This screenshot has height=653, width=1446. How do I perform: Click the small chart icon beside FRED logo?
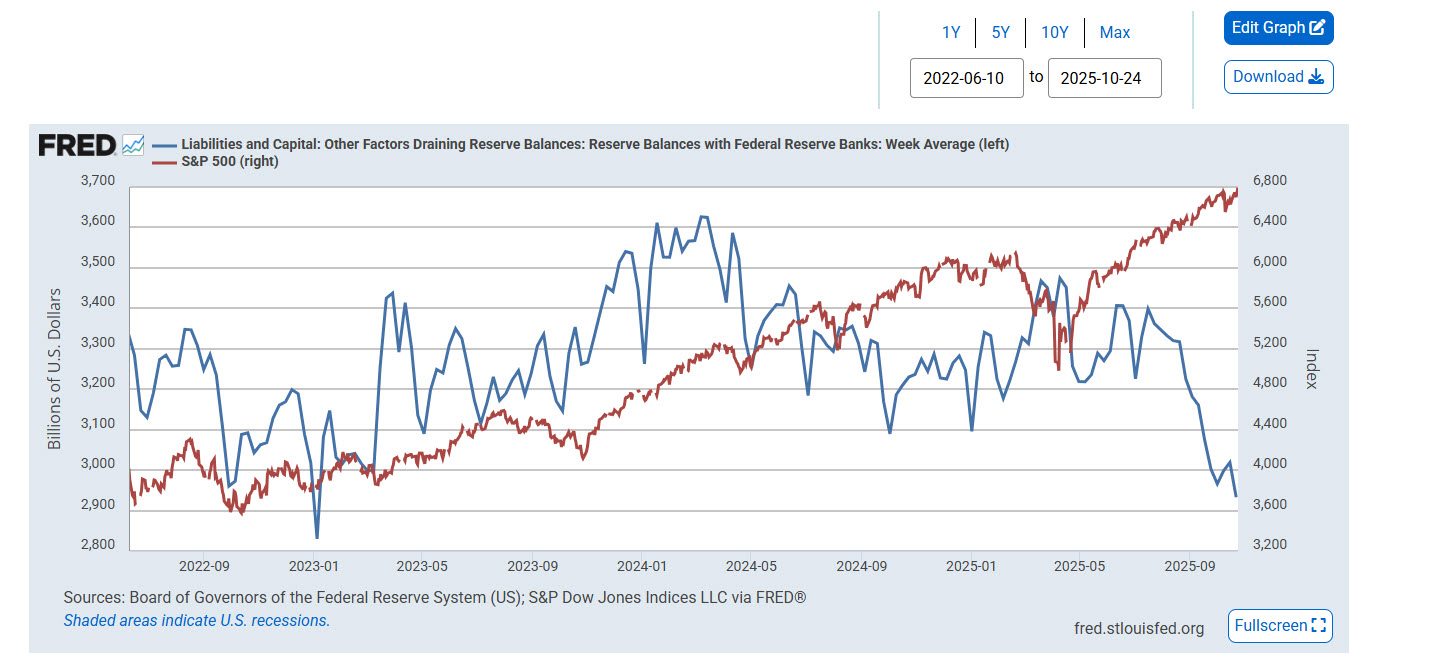[133, 146]
